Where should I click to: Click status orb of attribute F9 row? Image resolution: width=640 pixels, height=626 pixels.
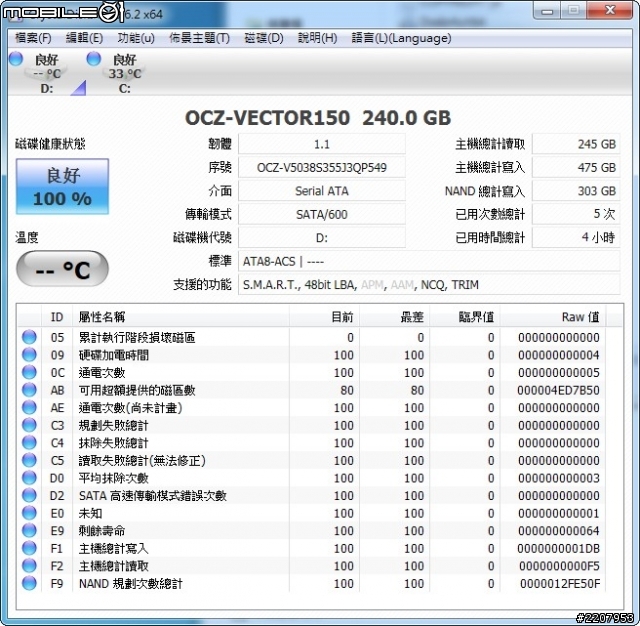[x=29, y=583]
